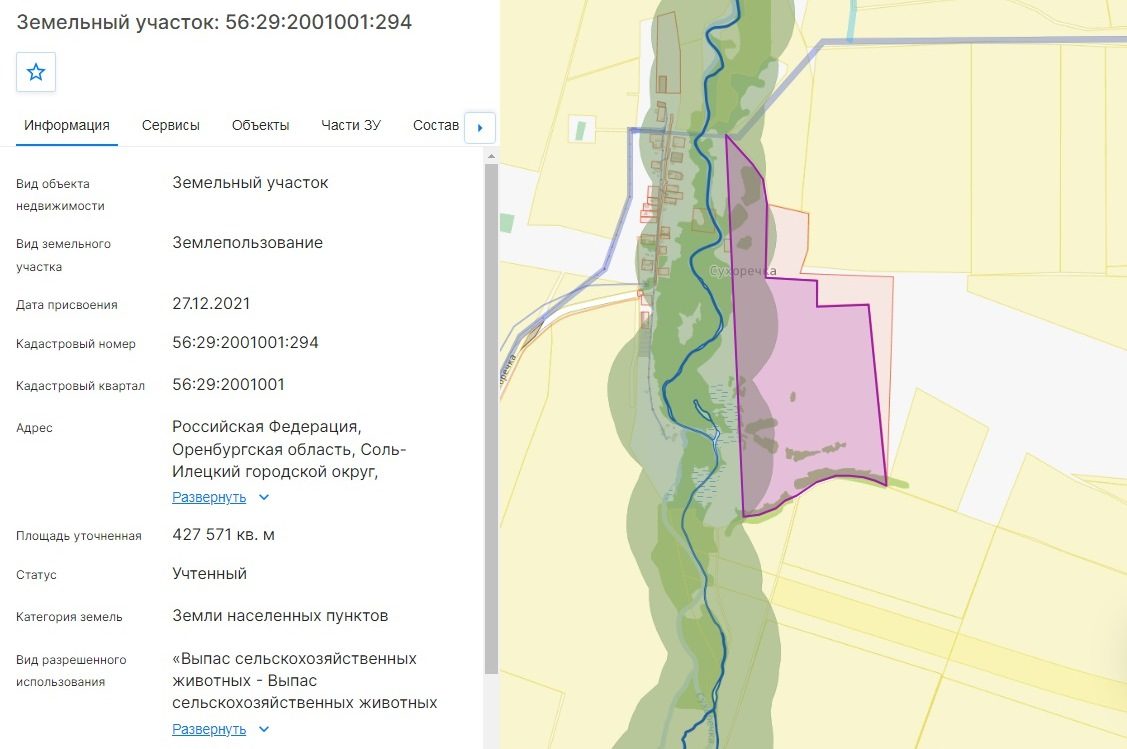Viewport: 1127px width, 749px height.
Task: Click cadastral quarter value 56:29:2001001
Action: [x=228, y=385]
